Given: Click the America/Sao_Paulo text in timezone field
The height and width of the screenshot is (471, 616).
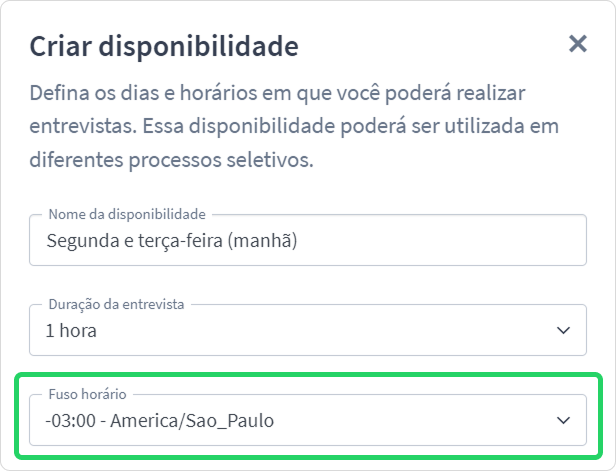Looking at the screenshot, I should 192,421.
